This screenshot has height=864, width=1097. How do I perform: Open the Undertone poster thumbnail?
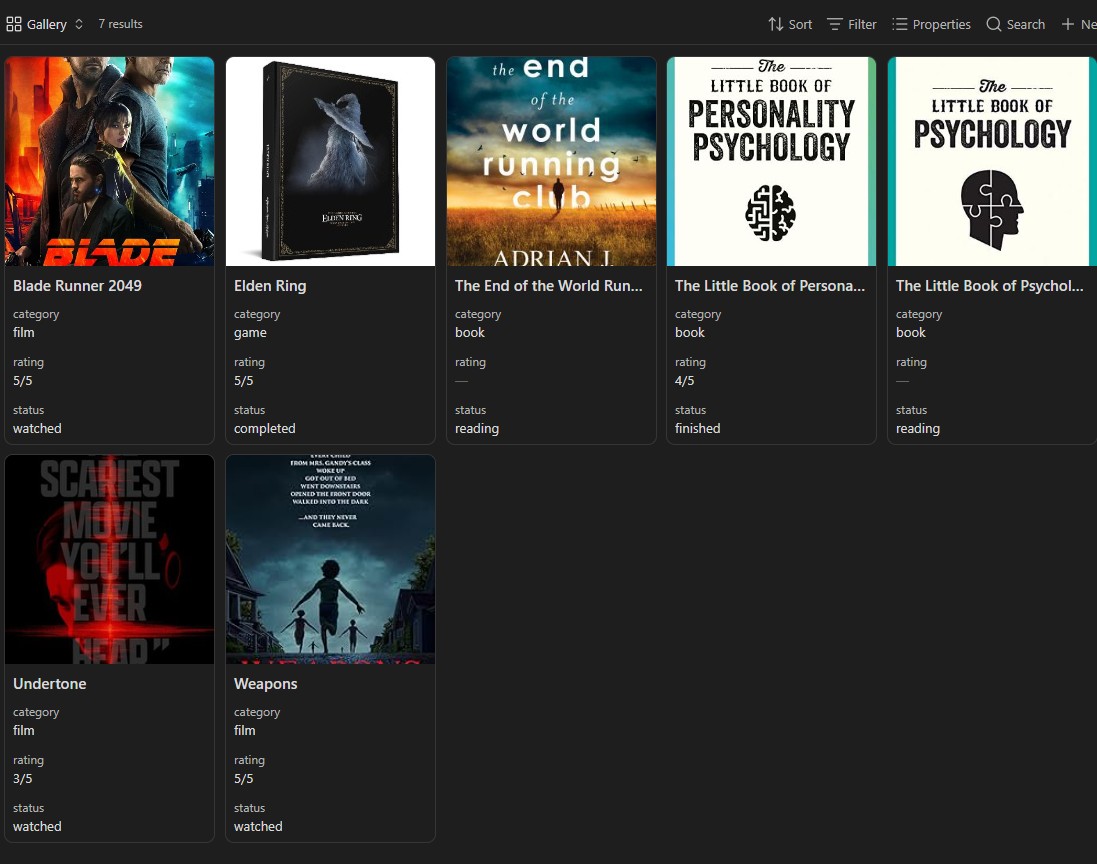coord(110,560)
